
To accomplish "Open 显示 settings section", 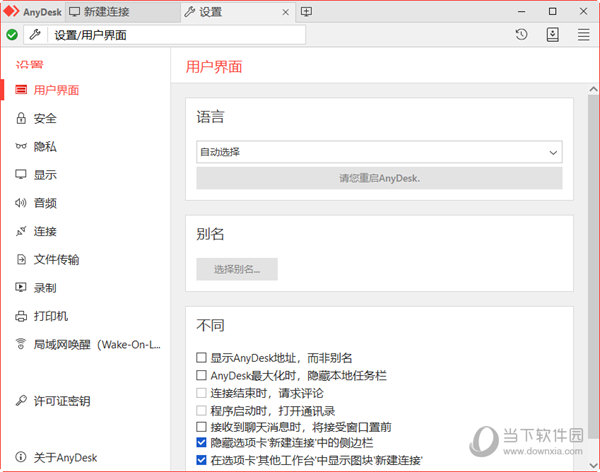I will 45,175.
